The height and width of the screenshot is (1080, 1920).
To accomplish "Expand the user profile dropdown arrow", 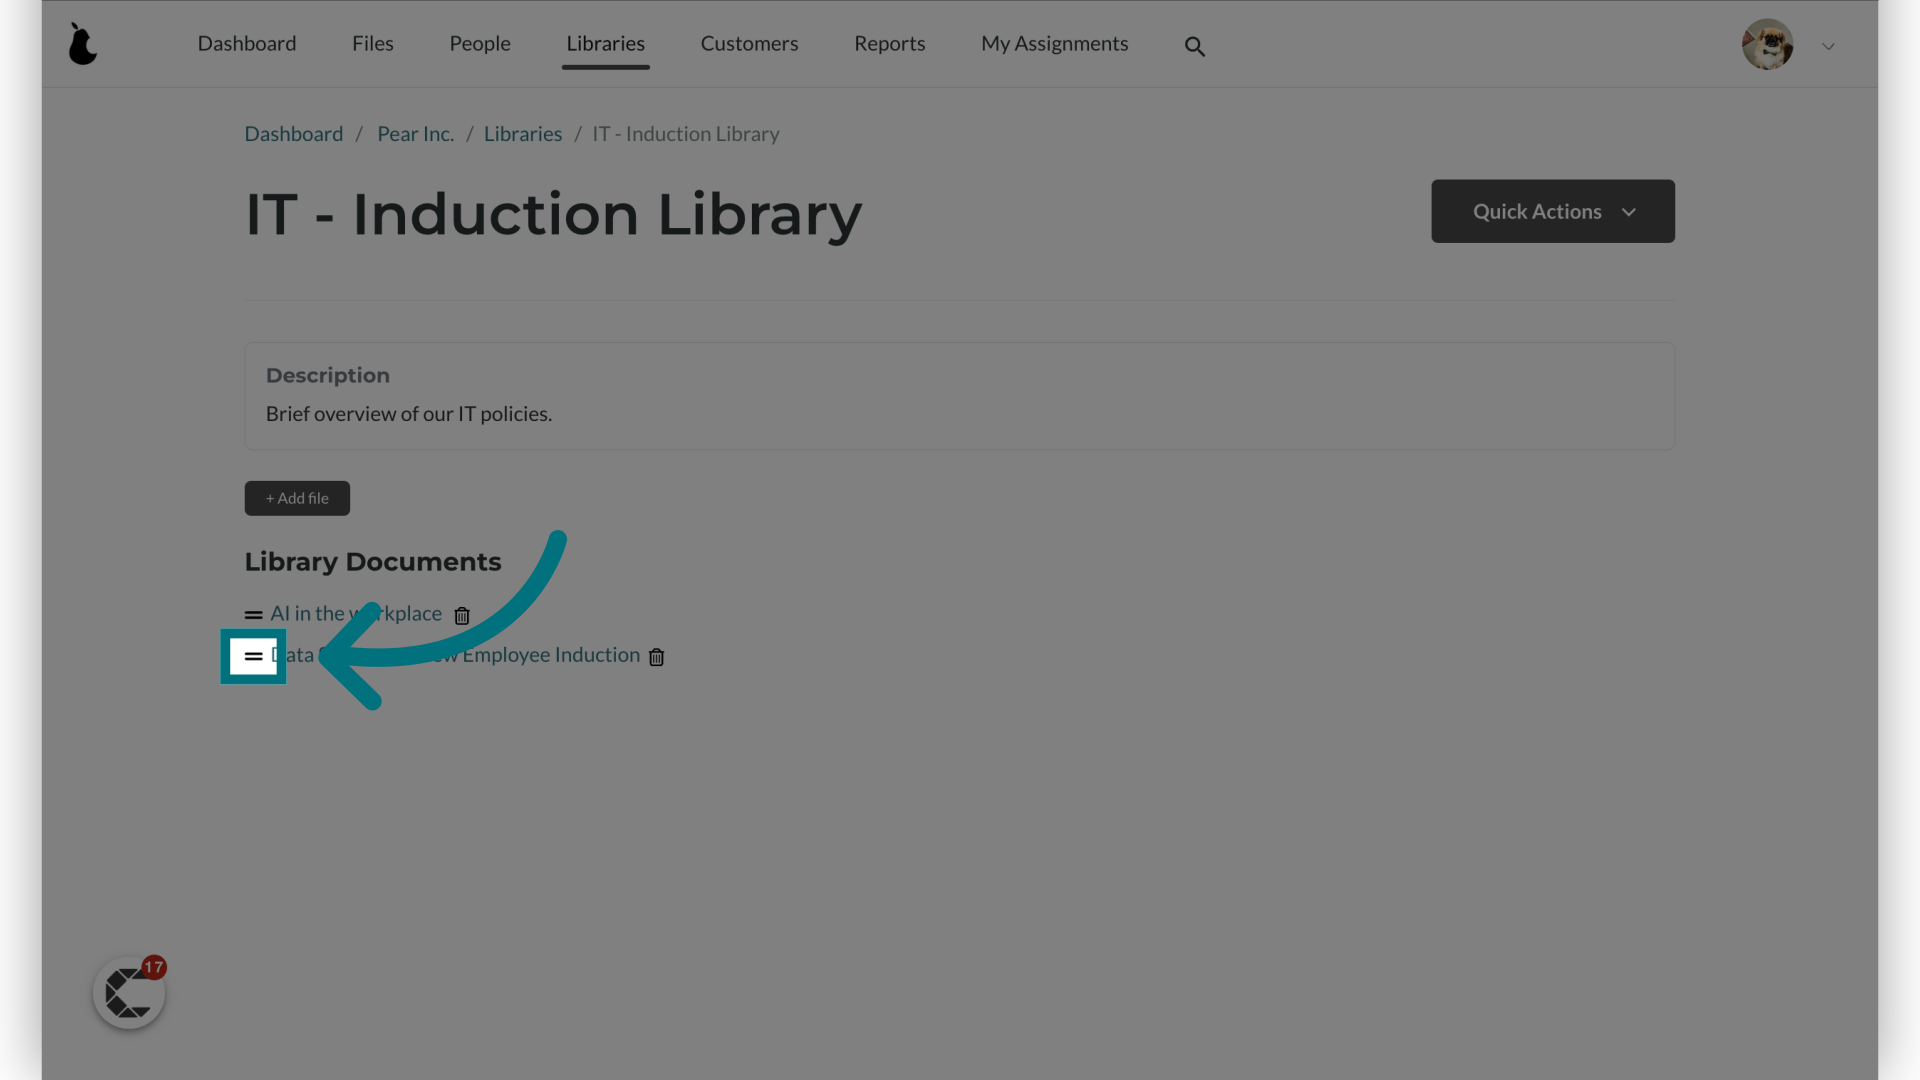I will click(x=1828, y=46).
